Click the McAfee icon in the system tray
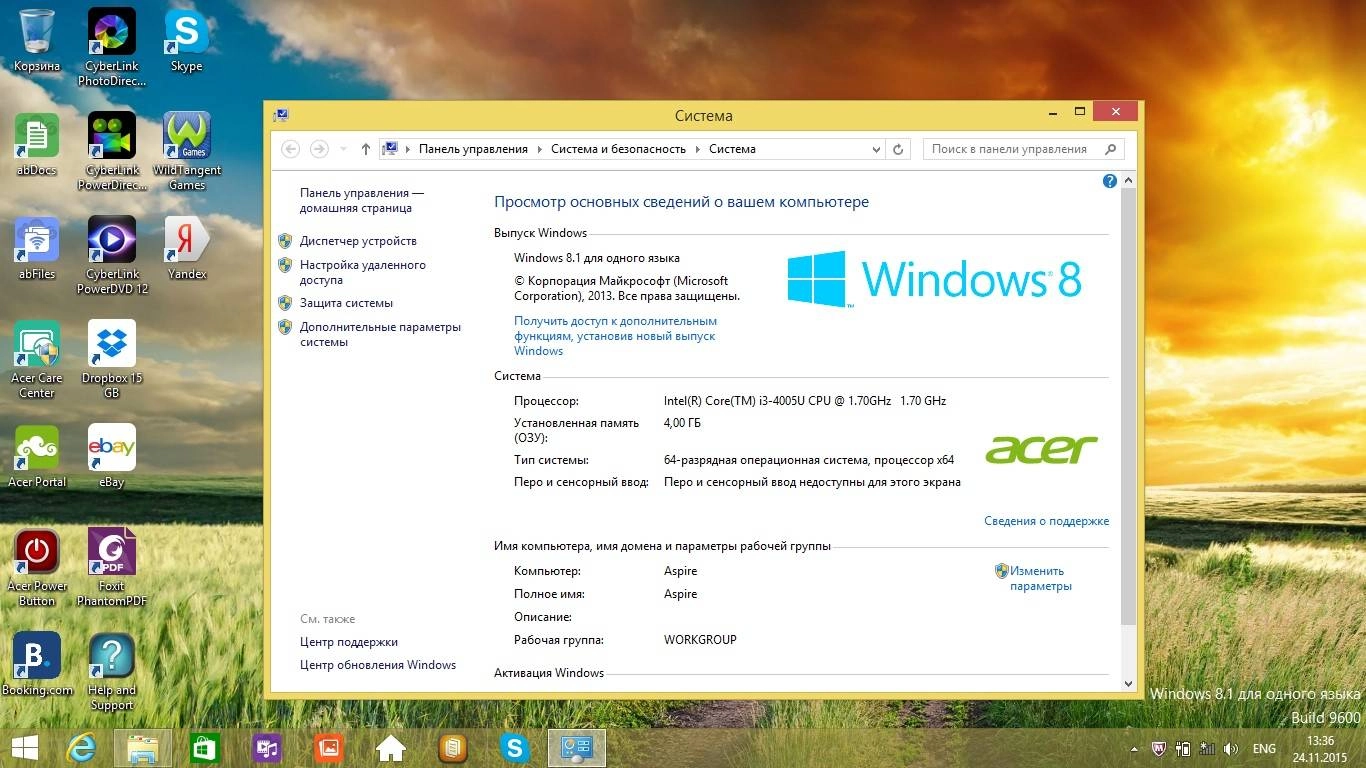Screen dimensions: 1366x768 (1159, 749)
